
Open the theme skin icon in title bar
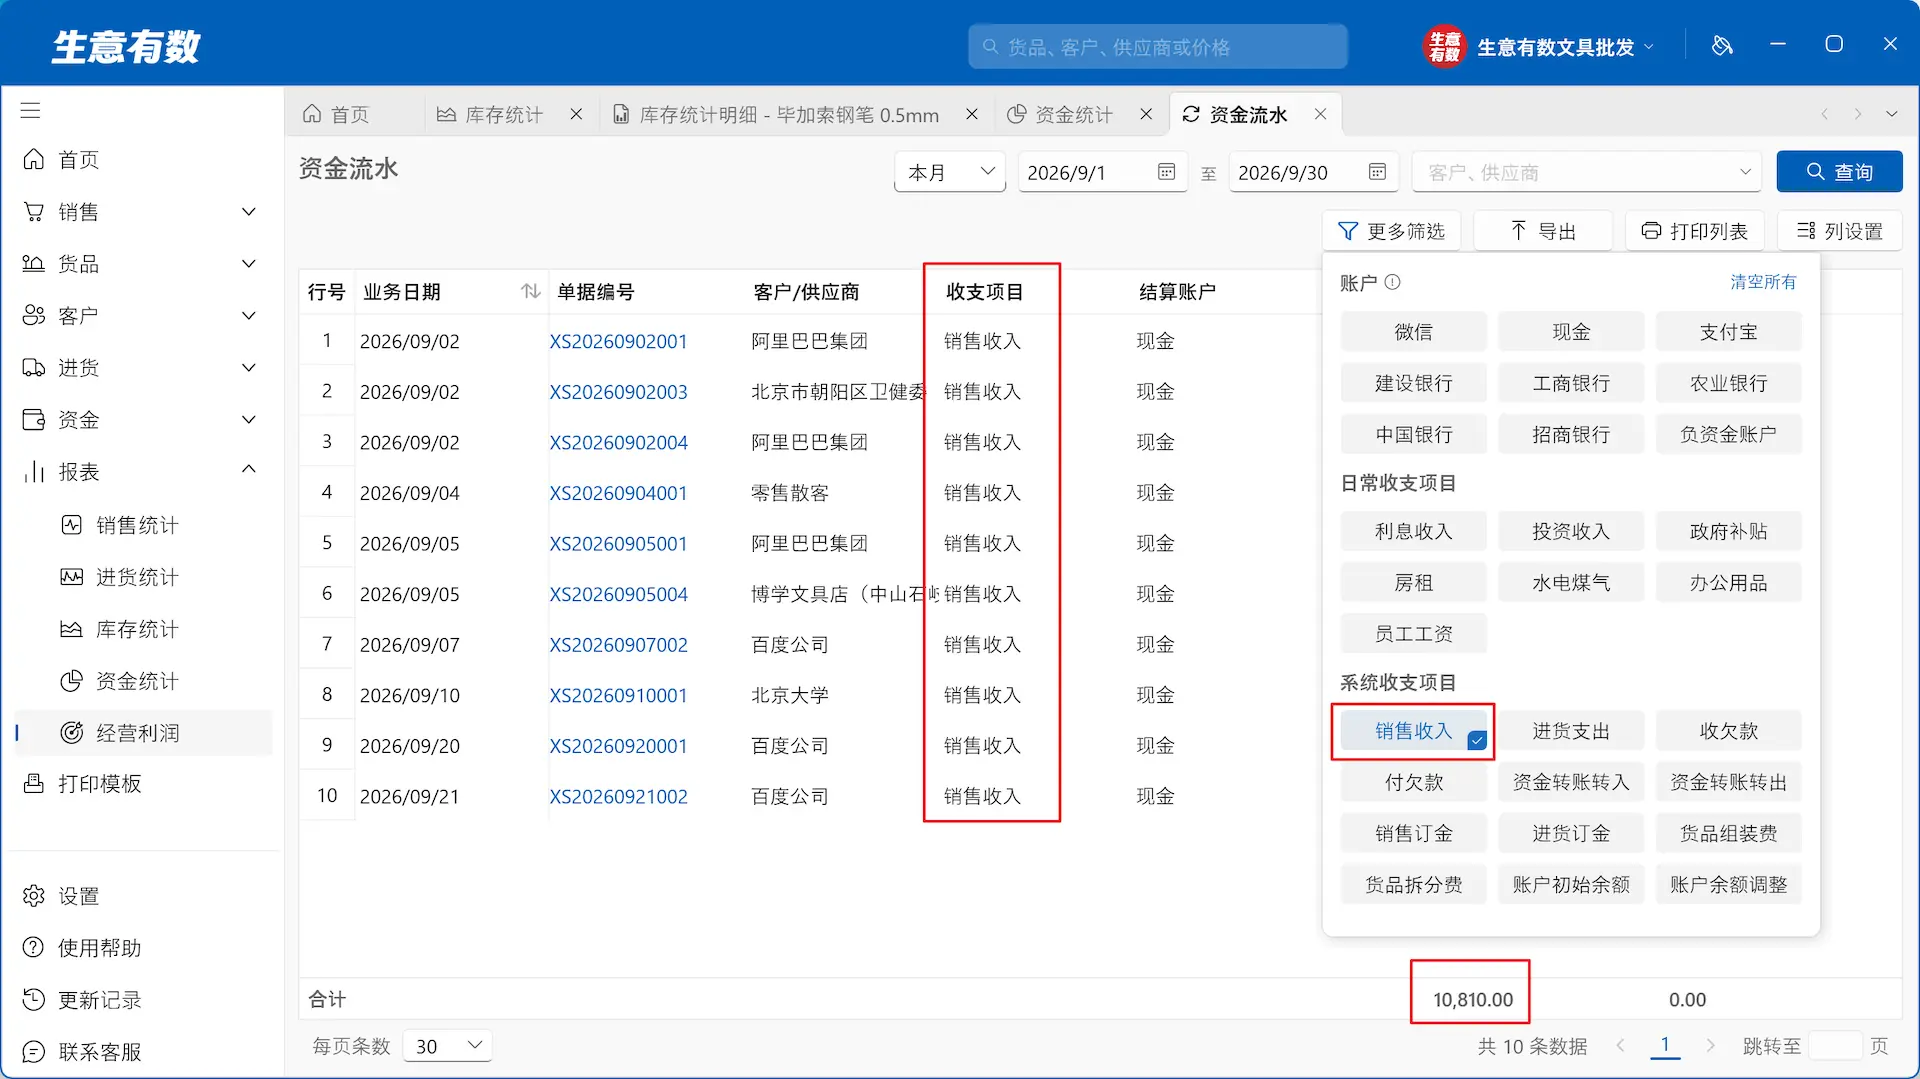(1722, 46)
